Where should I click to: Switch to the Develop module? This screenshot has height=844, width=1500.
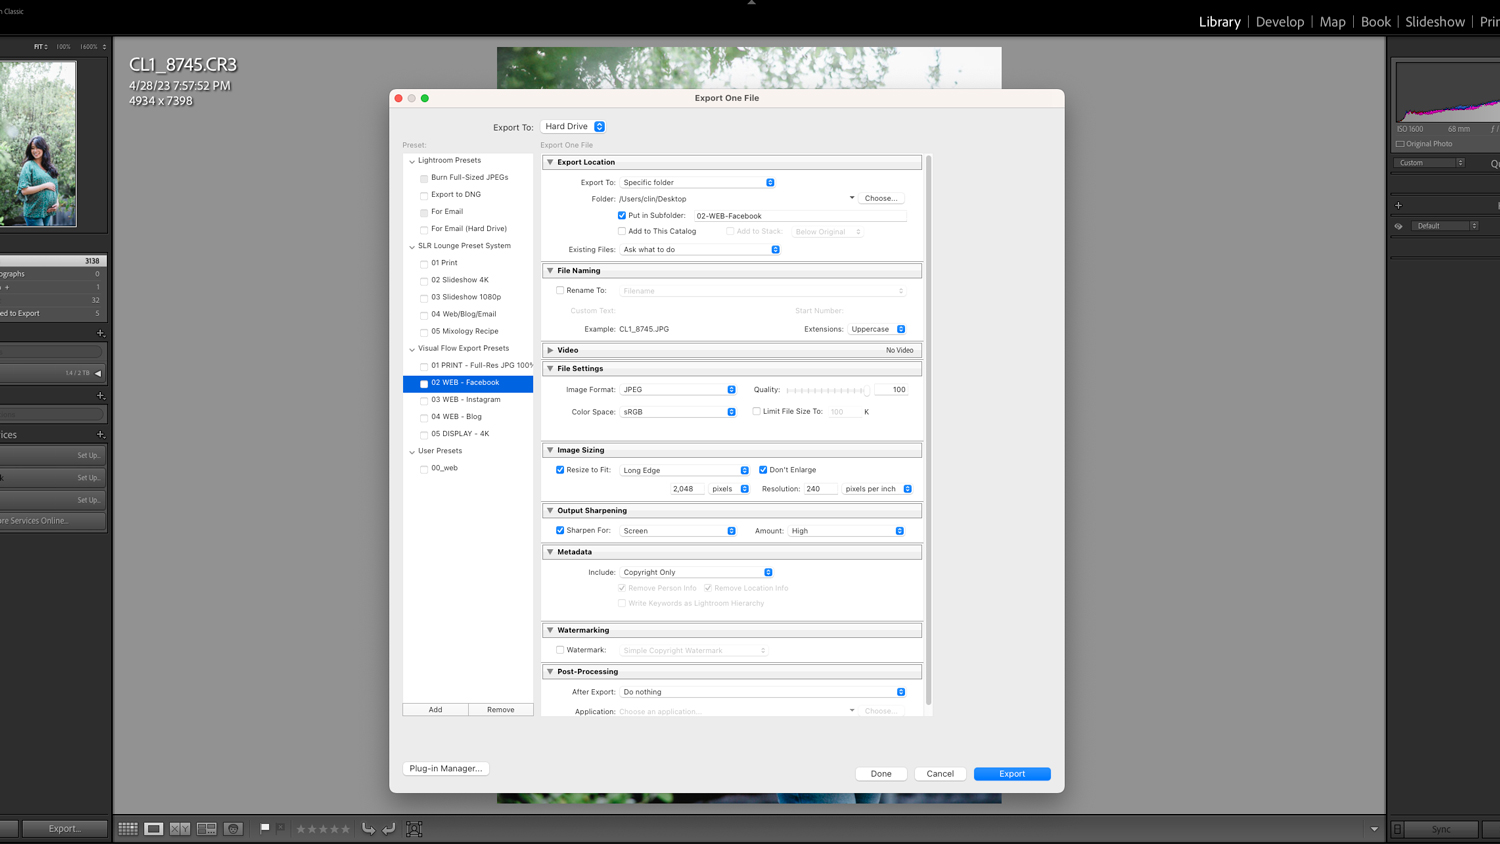point(1280,21)
